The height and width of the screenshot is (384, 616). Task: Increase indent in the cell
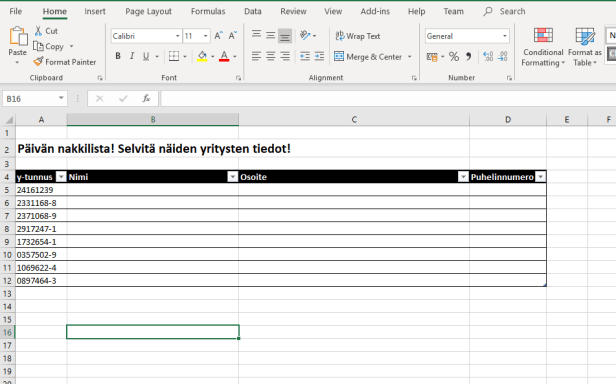click(x=319, y=56)
